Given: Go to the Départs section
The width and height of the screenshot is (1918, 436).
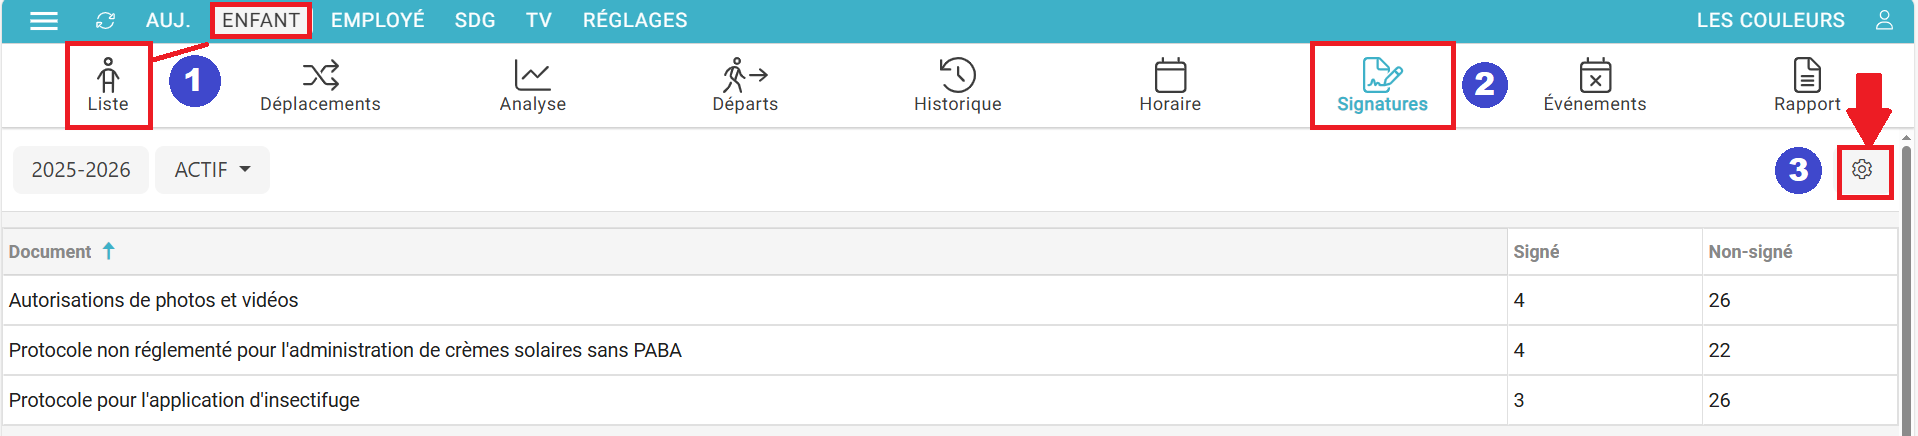Looking at the screenshot, I should point(745,86).
